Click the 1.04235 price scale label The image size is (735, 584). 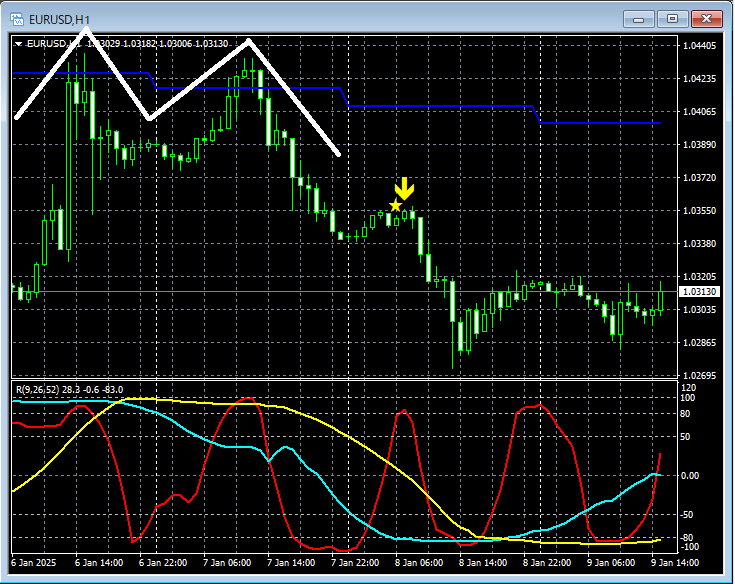coord(699,79)
